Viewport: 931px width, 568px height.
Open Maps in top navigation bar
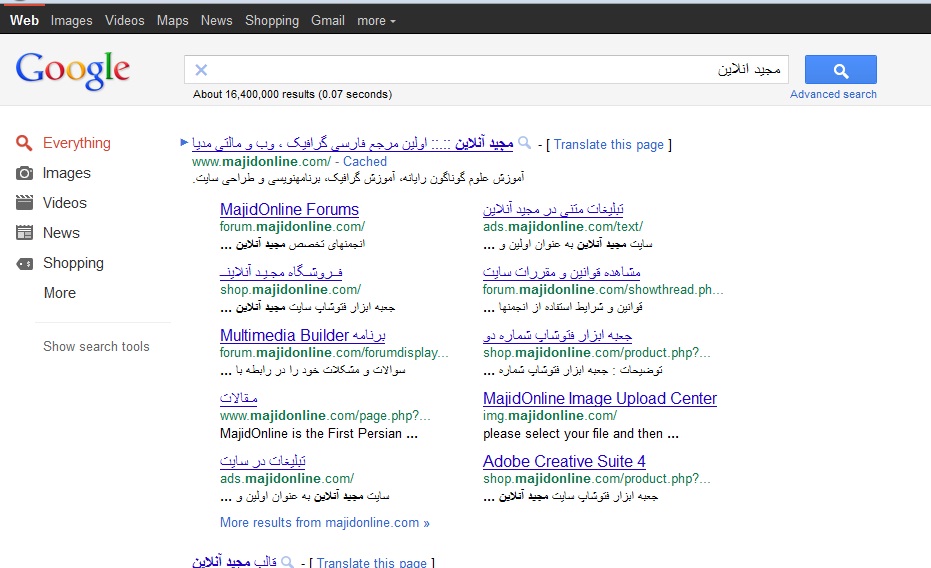(172, 21)
